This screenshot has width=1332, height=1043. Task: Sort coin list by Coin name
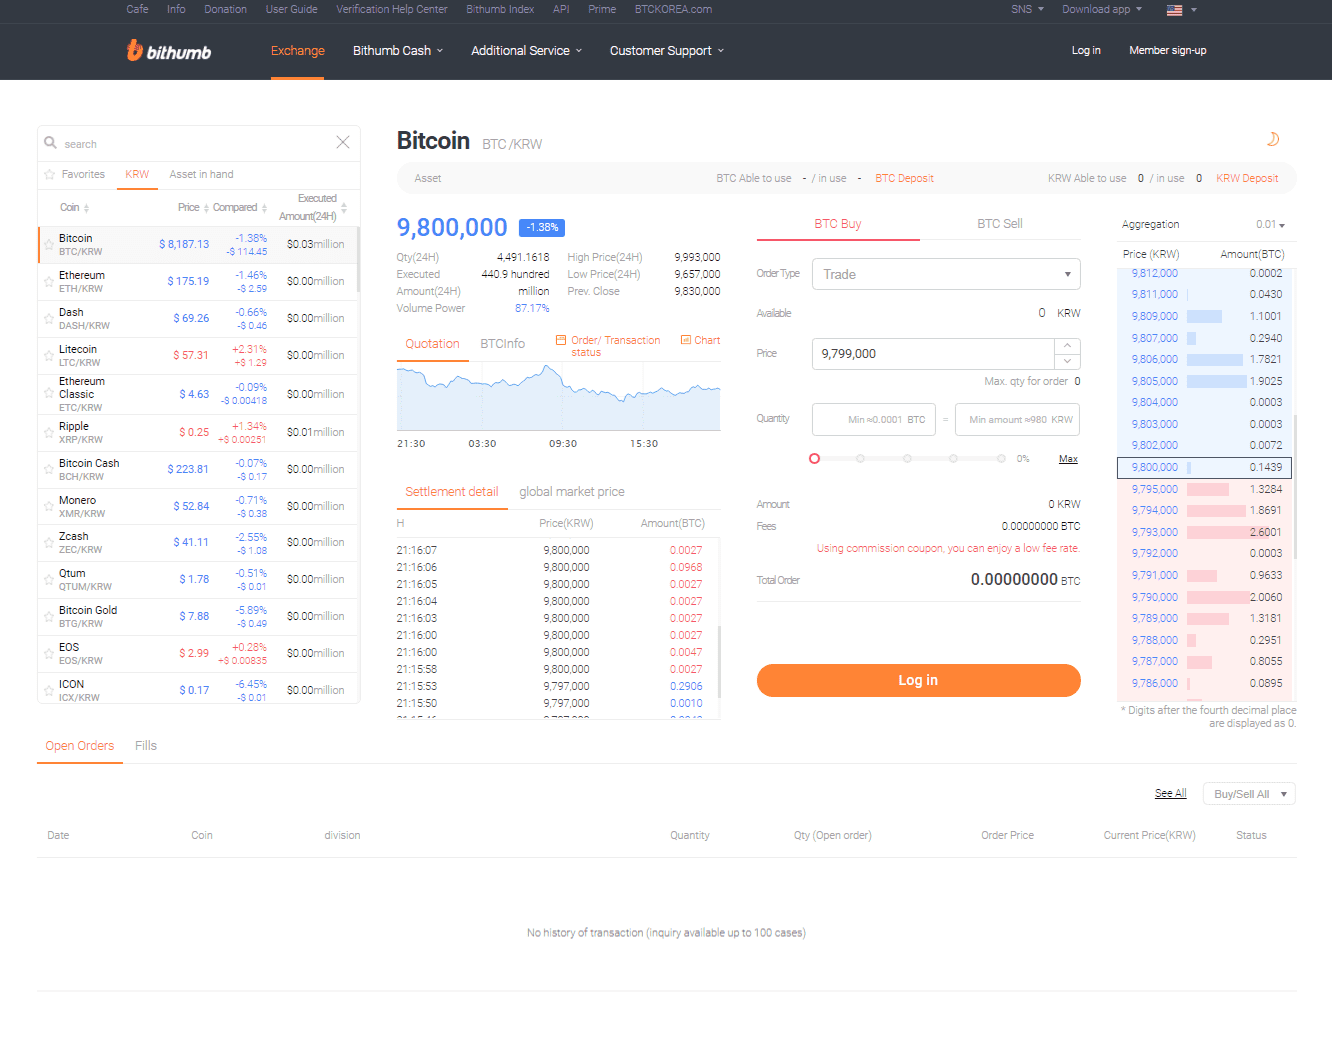point(75,208)
